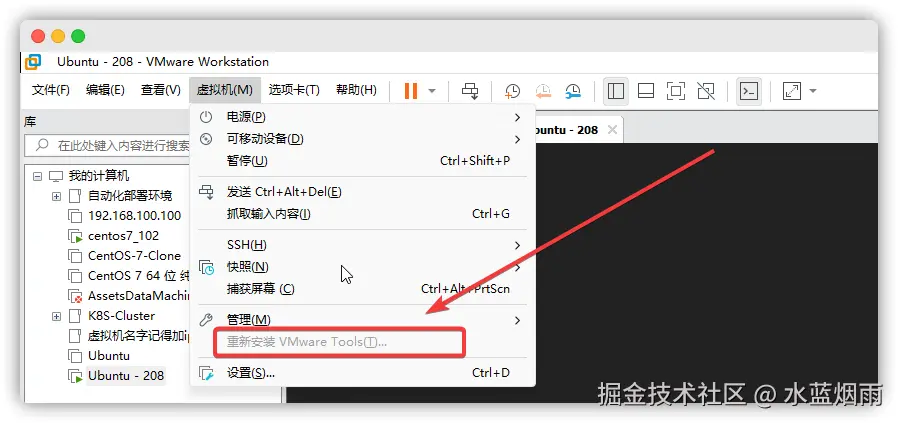Select the 自动化部署环境 tree item

130,196
